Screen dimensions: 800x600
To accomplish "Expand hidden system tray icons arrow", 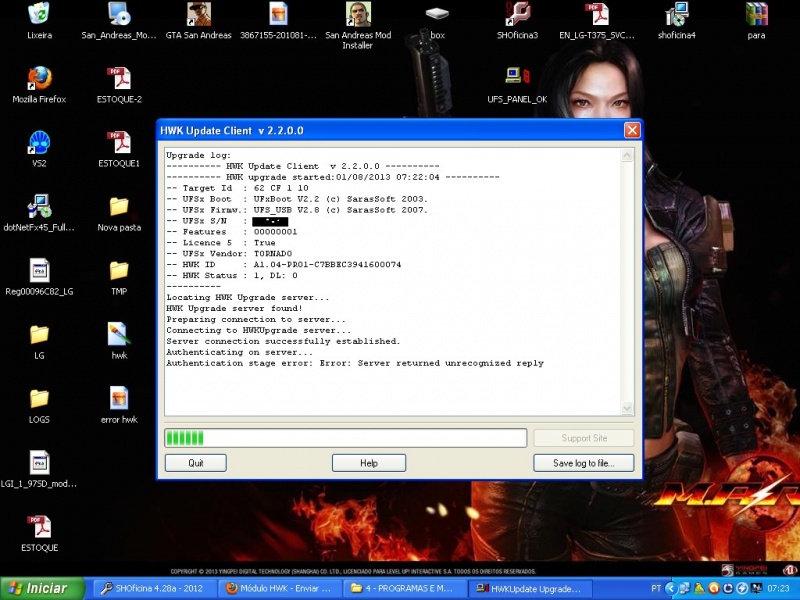I will 670,588.
